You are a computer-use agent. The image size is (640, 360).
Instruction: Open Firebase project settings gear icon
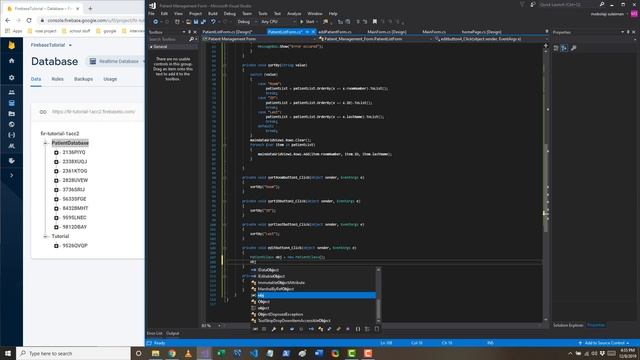point(11,78)
